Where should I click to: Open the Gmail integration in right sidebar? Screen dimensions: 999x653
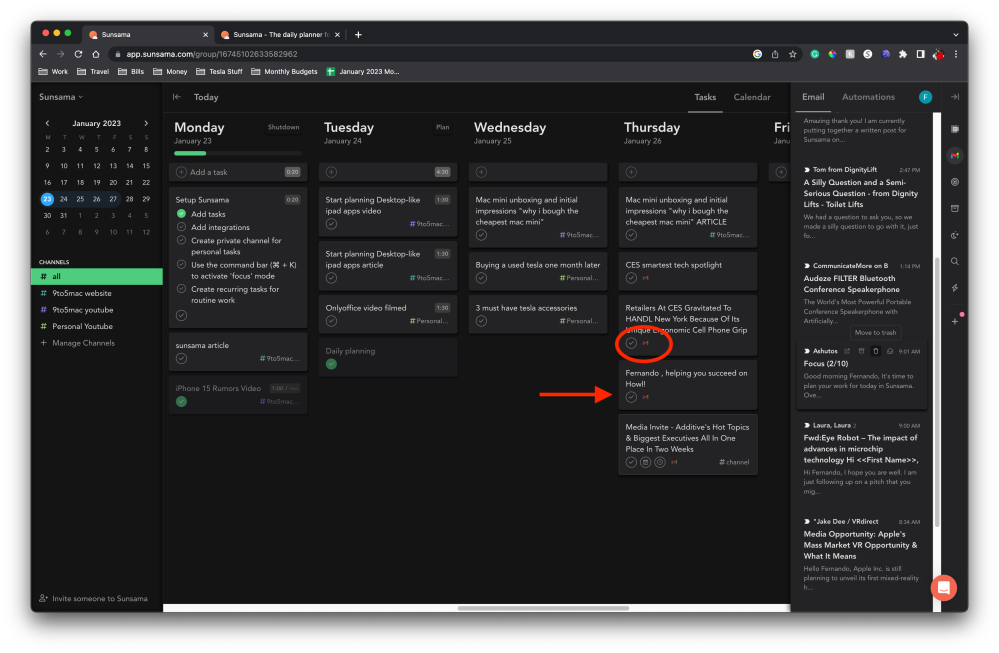[x=954, y=155]
